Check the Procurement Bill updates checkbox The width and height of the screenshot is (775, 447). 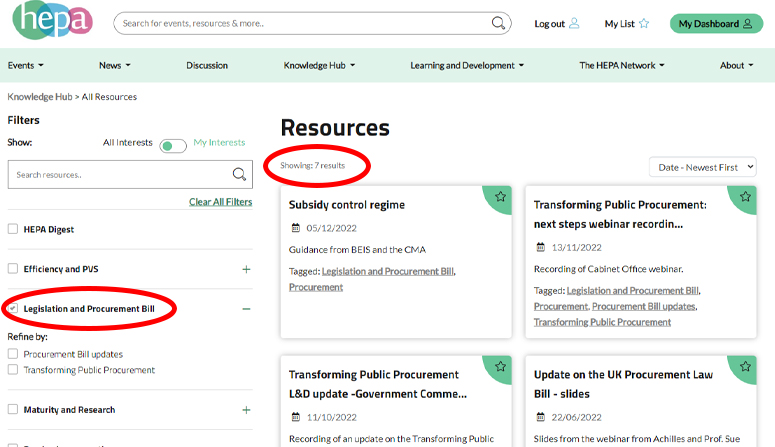[x=13, y=354]
